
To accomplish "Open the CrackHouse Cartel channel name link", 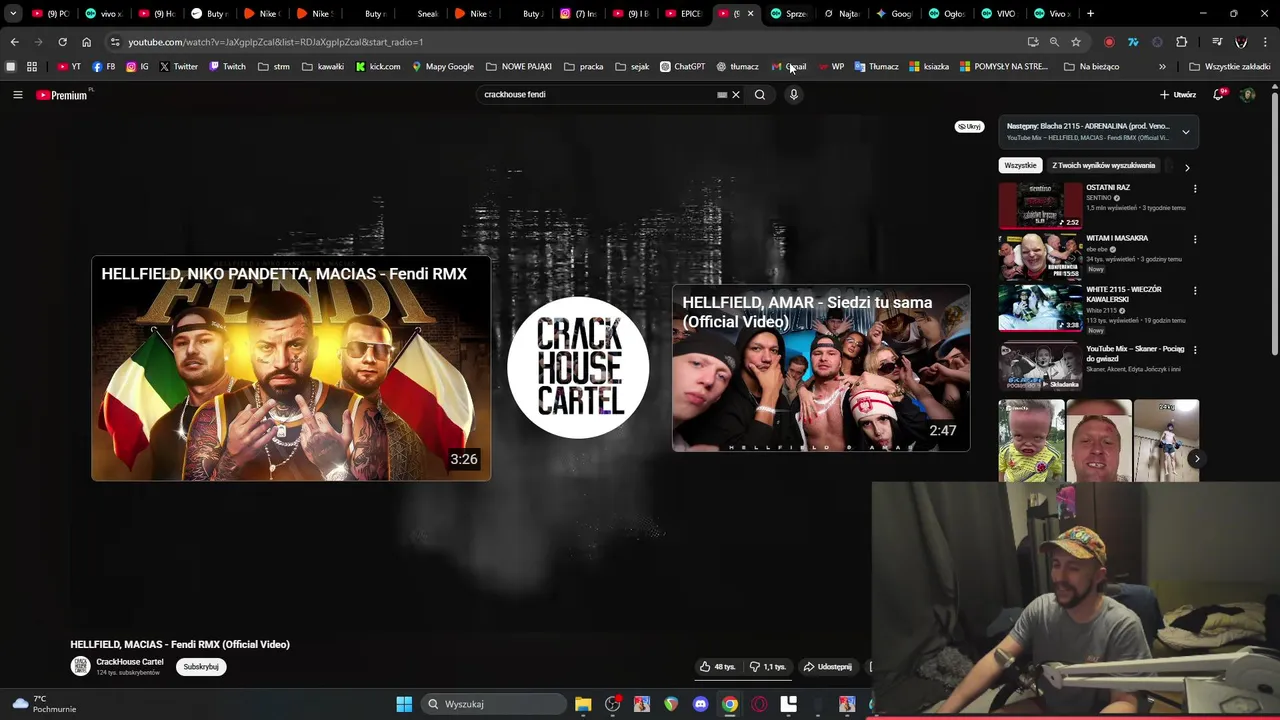I will 129,662.
